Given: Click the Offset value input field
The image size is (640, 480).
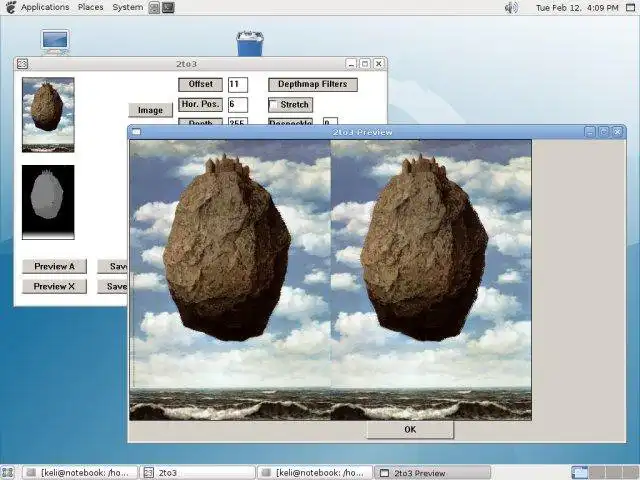Looking at the screenshot, I should coord(237,84).
